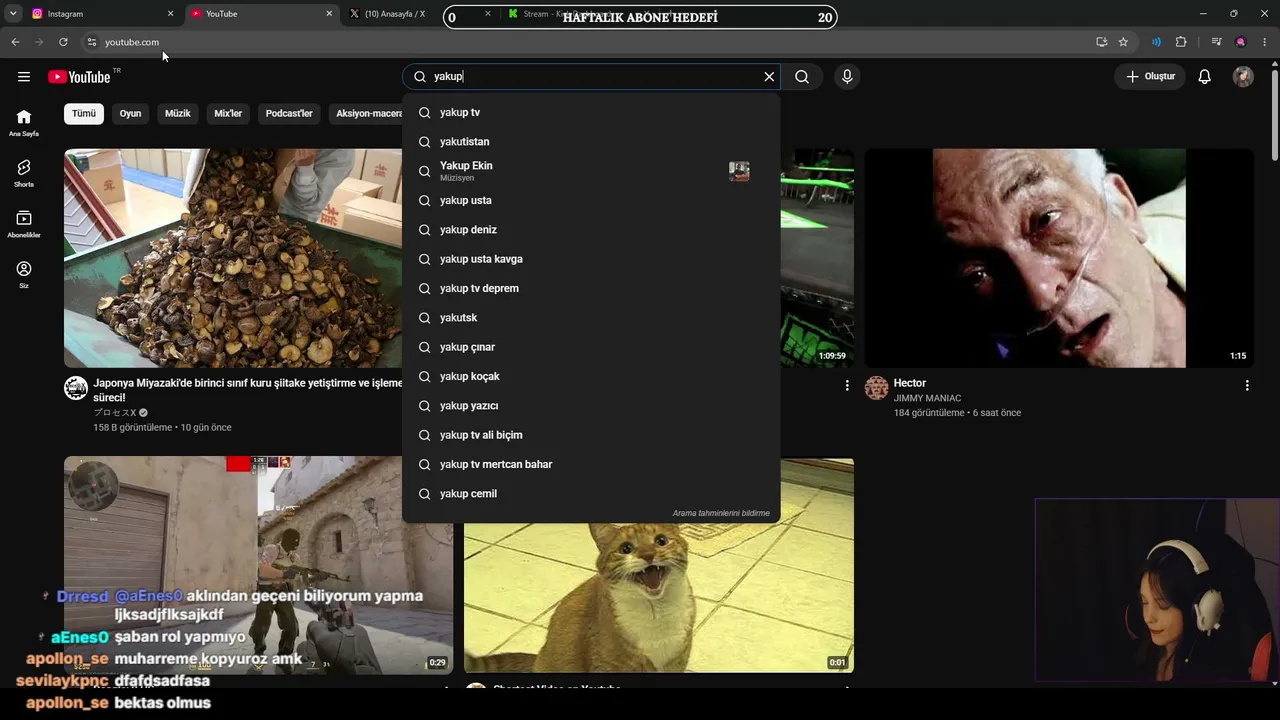
Task: Open the site information icon beside the URL
Action: [91, 42]
